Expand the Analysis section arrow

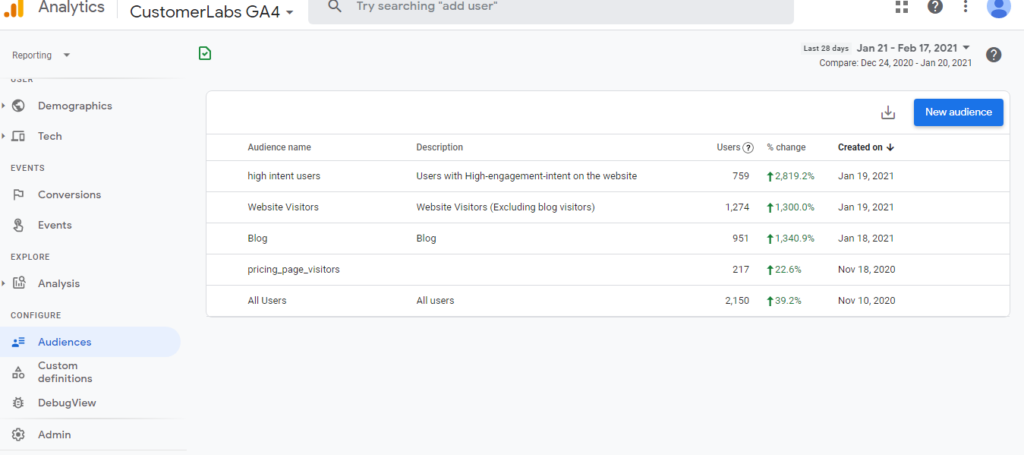(4, 283)
